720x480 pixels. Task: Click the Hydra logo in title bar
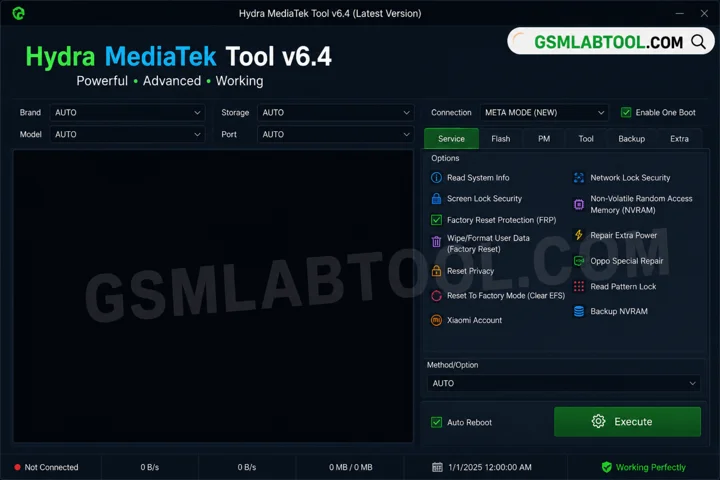click(18, 13)
